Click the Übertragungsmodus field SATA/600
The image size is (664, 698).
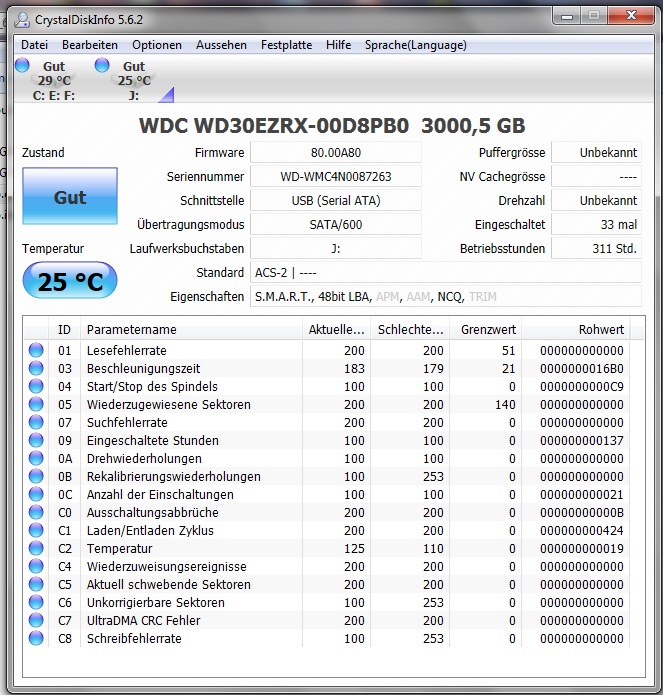[336, 224]
